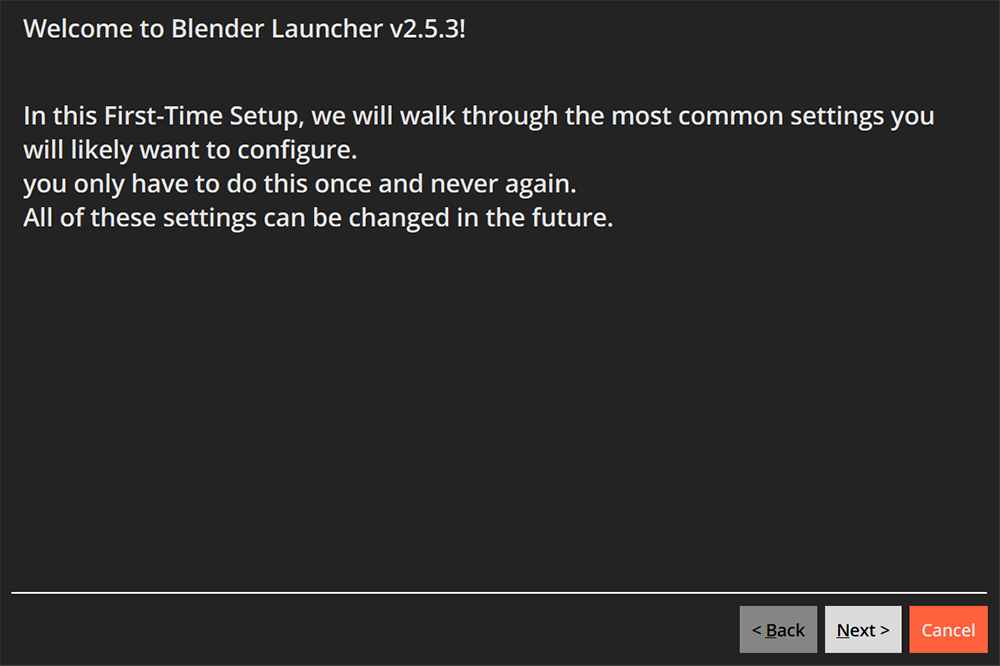This screenshot has width=1000, height=666.
Task: Click the empty dark area below the text
Action: 500,400
